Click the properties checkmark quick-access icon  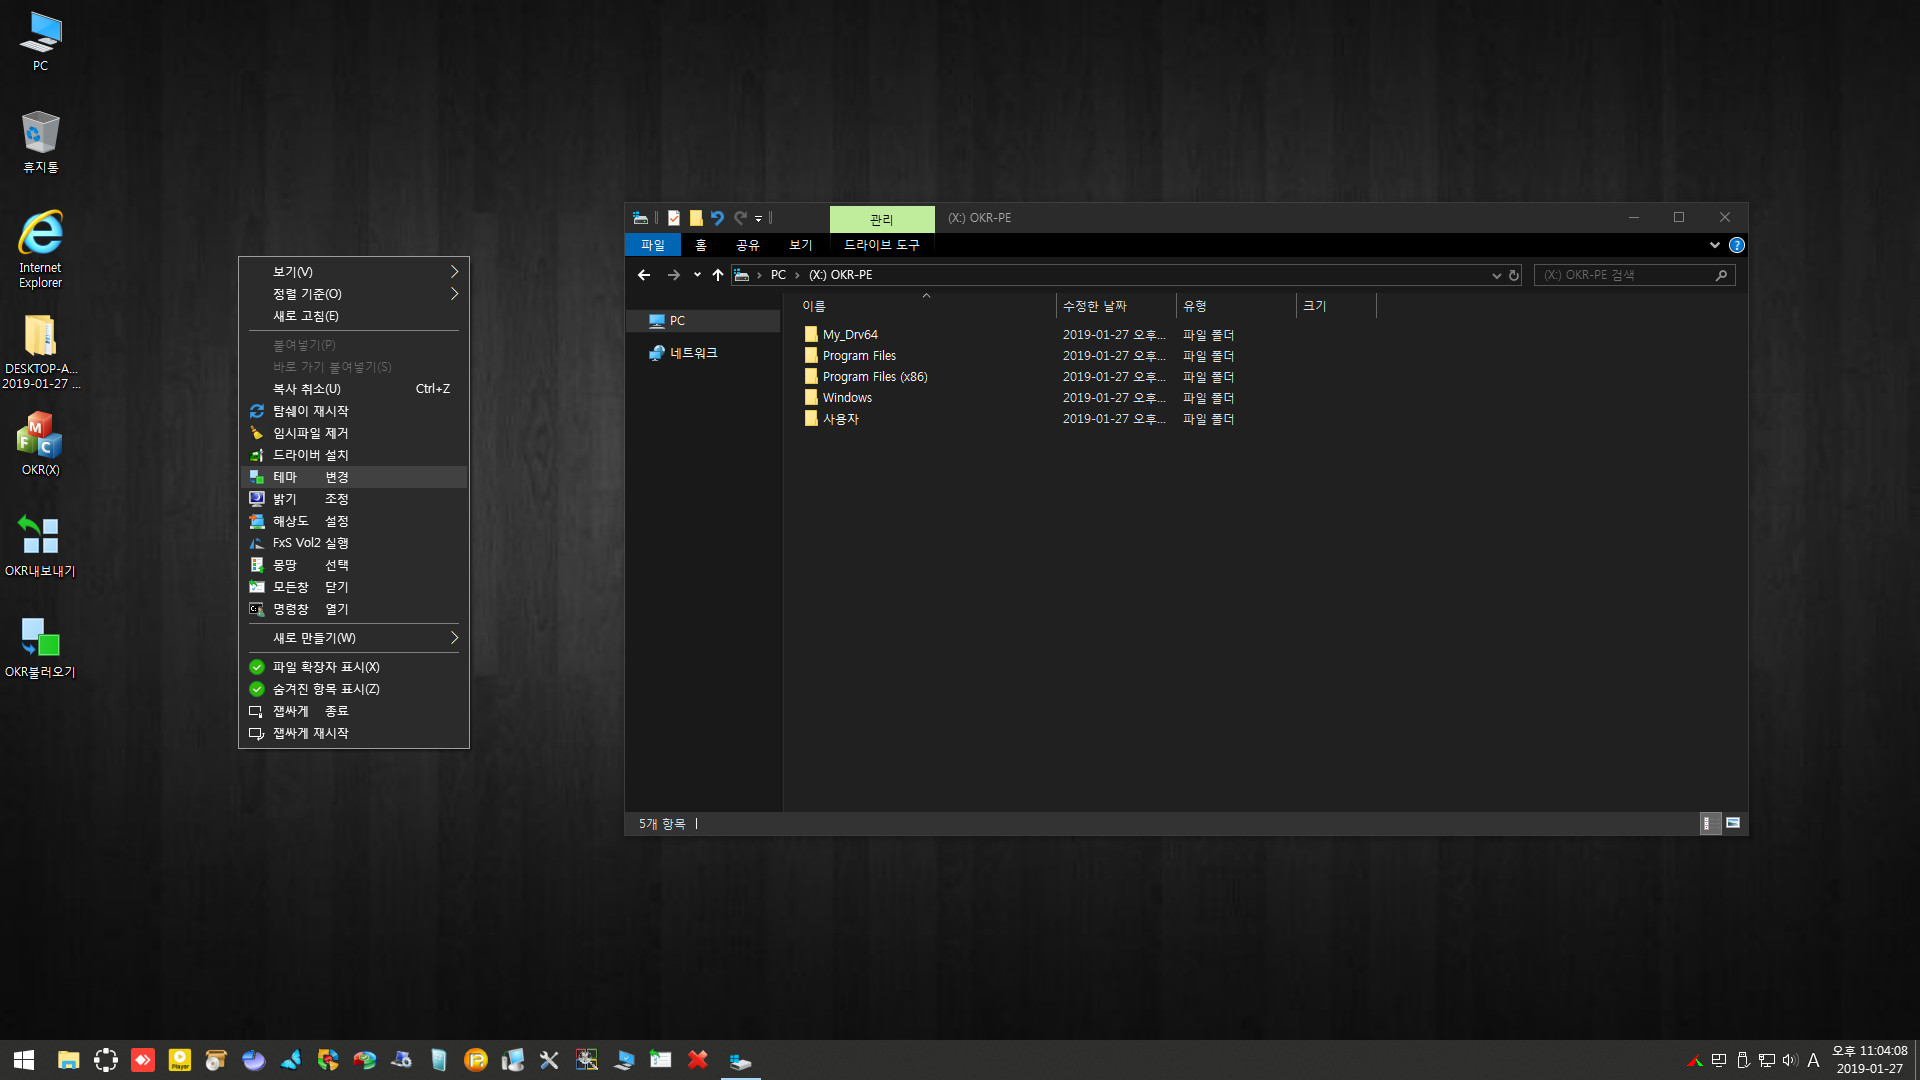pos(674,218)
